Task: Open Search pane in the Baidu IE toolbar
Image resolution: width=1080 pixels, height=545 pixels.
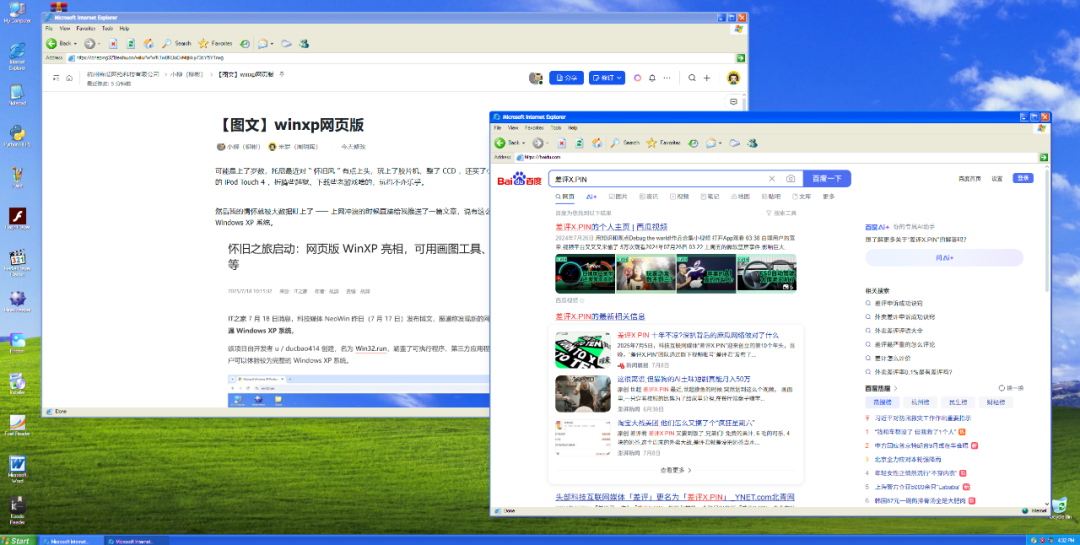Action: tap(625, 143)
